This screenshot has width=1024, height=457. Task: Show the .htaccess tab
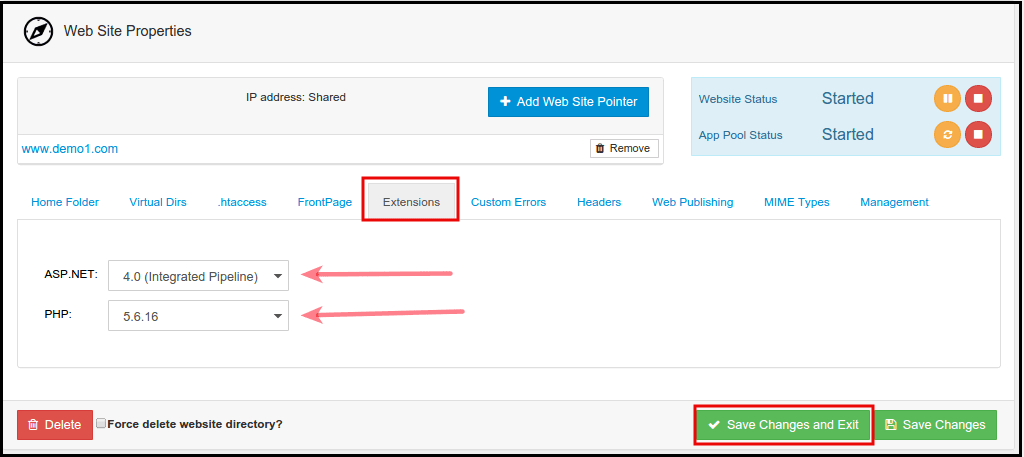[242, 202]
